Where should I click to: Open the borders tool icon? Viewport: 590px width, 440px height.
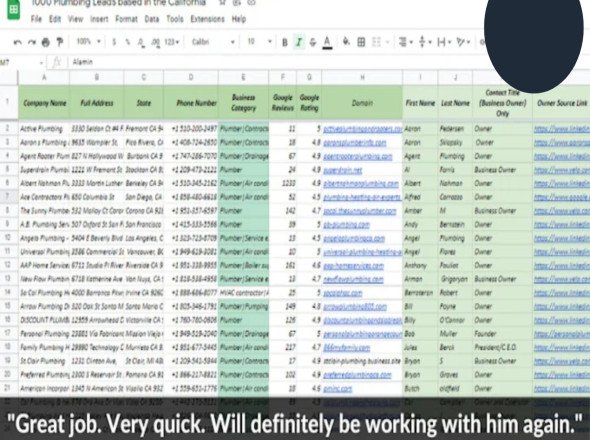(361, 42)
